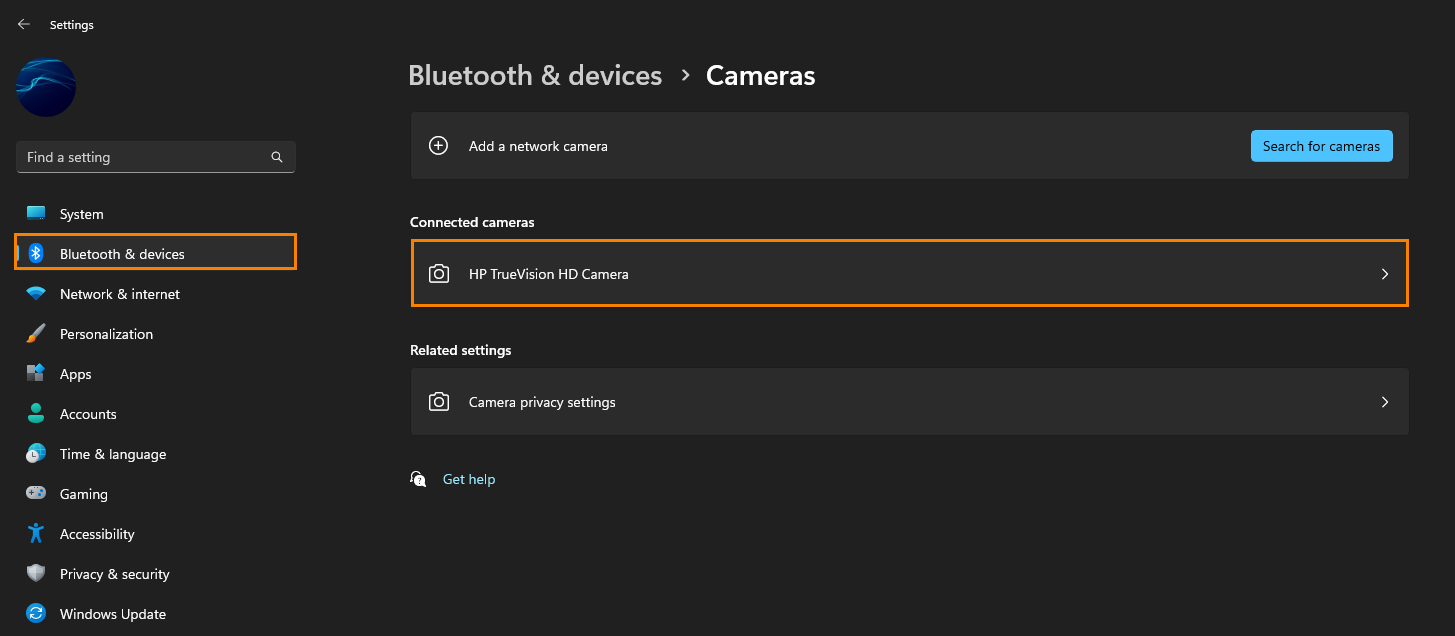Click the Apps icon in sidebar
Viewport: 1455px width, 636px height.
36,374
